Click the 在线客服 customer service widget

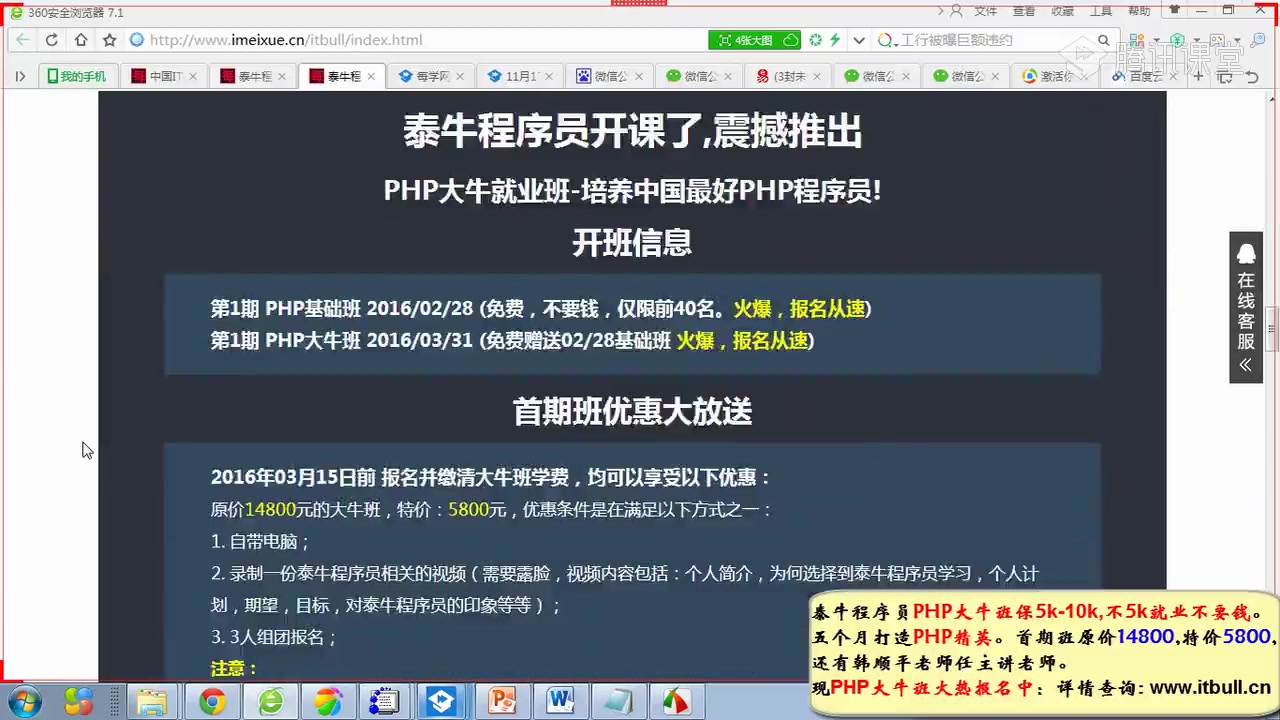1246,308
